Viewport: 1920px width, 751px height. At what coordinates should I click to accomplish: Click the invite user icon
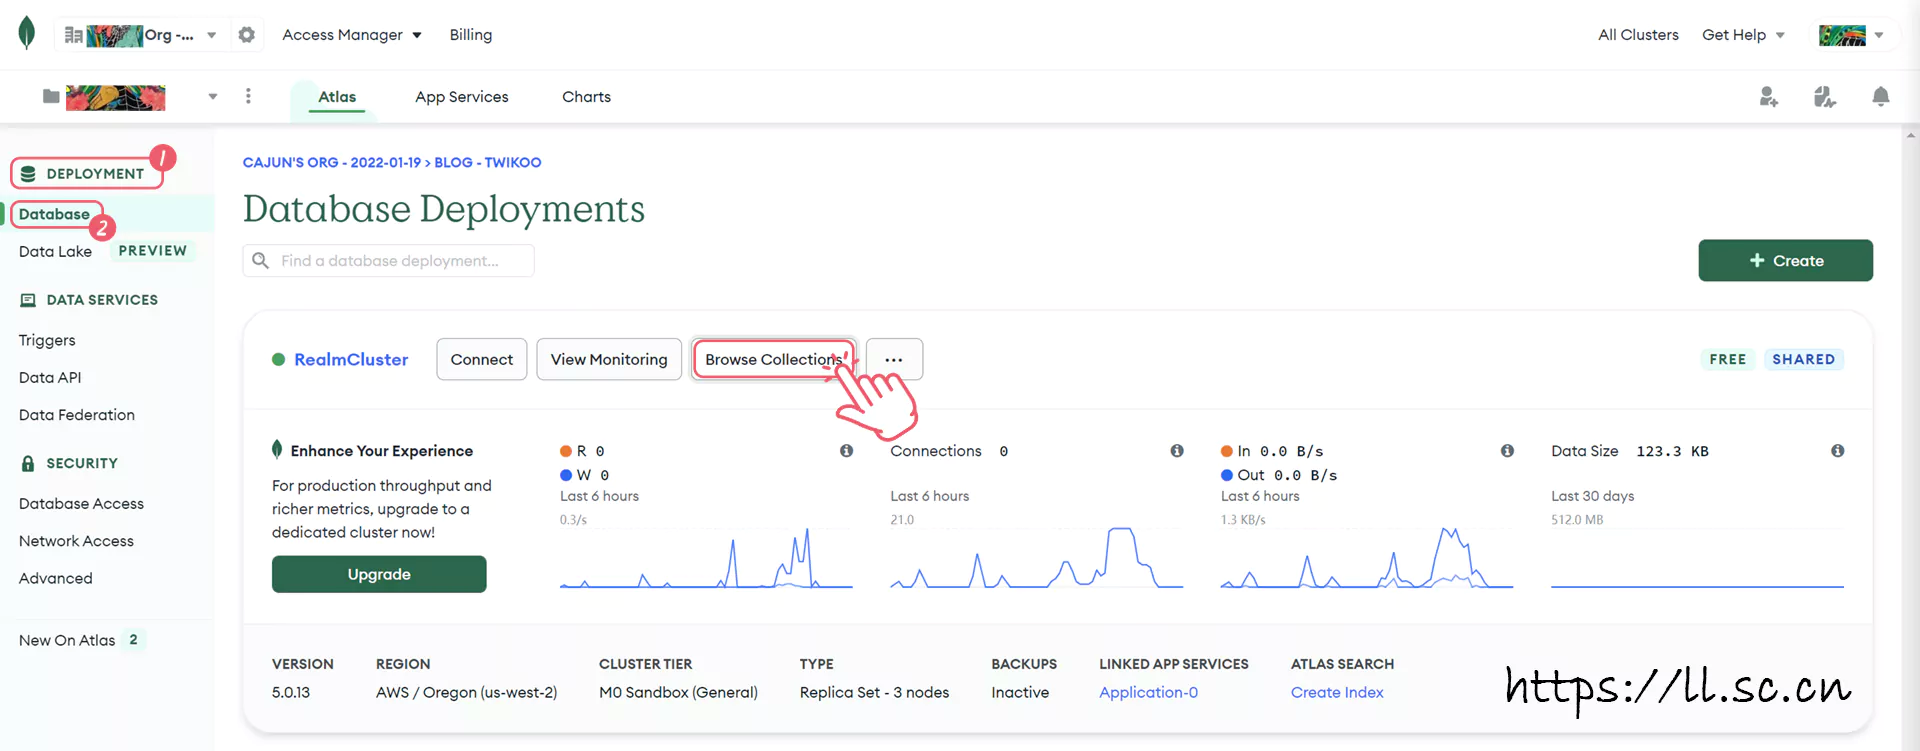pyautogui.click(x=1768, y=96)
